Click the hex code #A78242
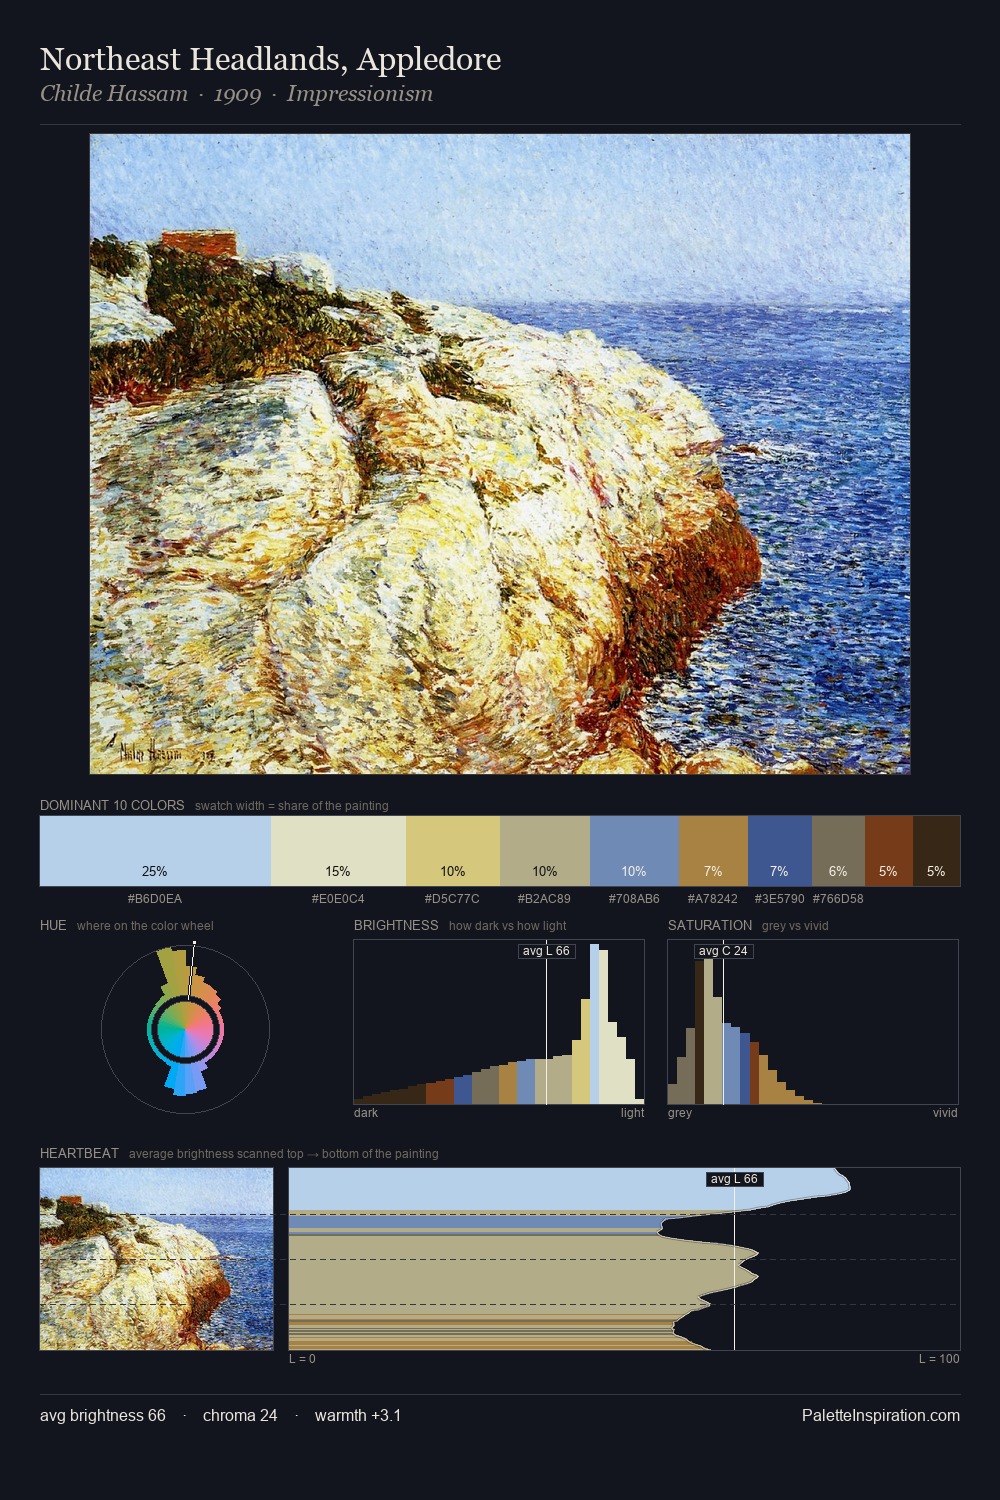 point(713,899)
